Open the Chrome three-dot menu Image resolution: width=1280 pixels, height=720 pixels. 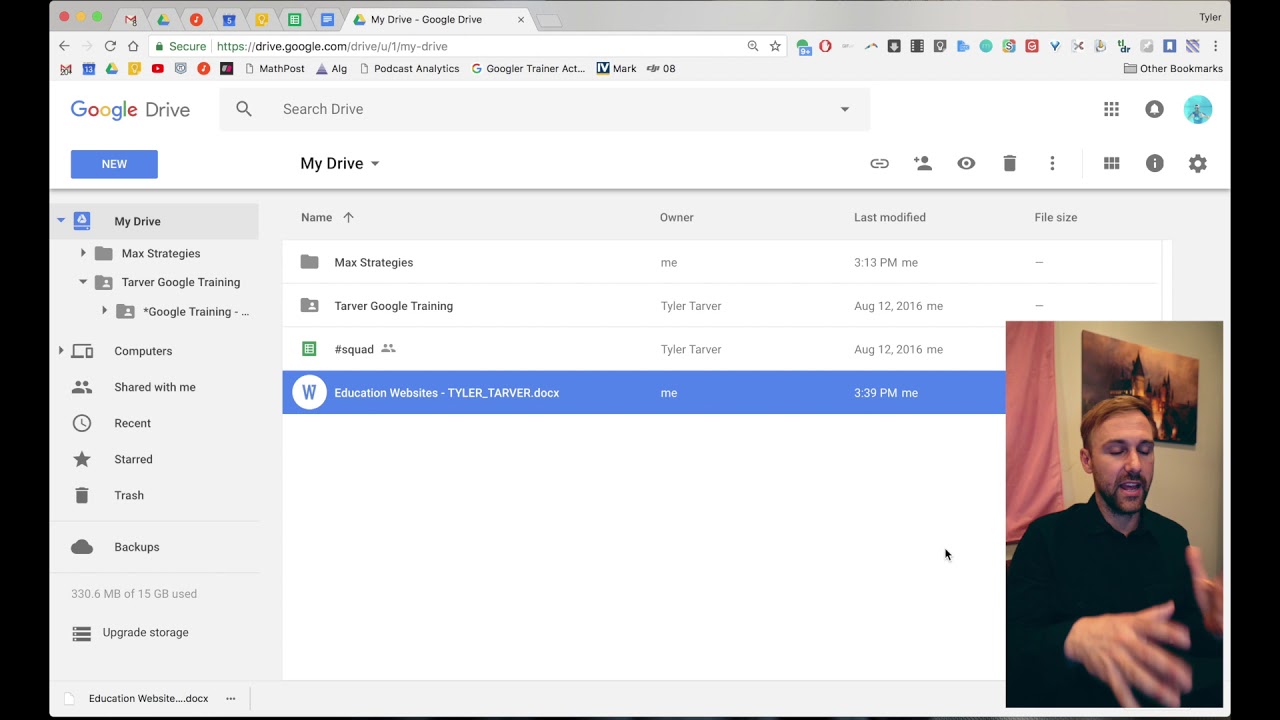(x=1215, y=46)
